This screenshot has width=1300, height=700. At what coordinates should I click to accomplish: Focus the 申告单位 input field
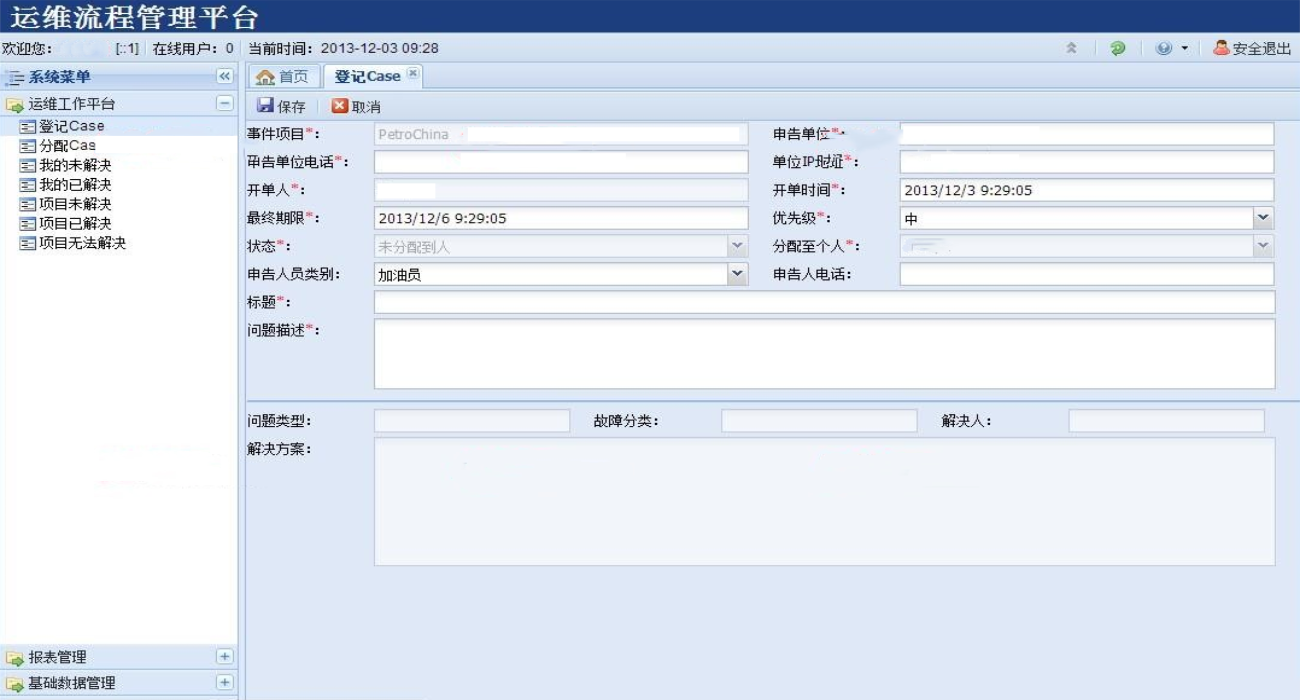coord(1087,134)
